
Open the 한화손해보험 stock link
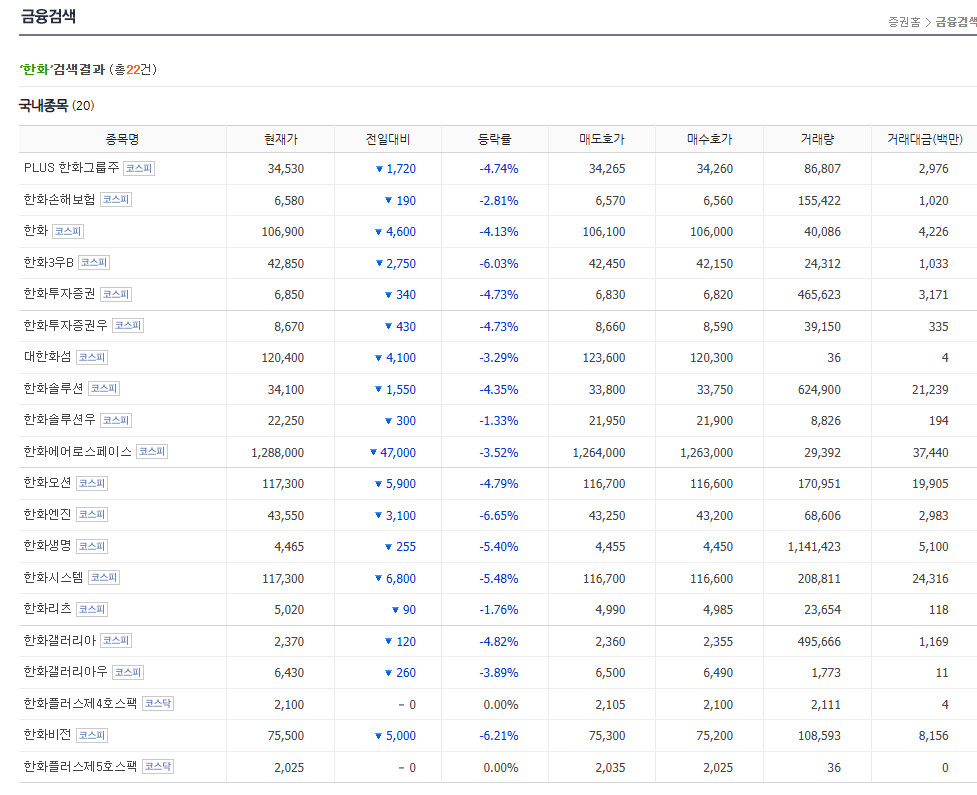pyautogui.click(x=59, y=199)
